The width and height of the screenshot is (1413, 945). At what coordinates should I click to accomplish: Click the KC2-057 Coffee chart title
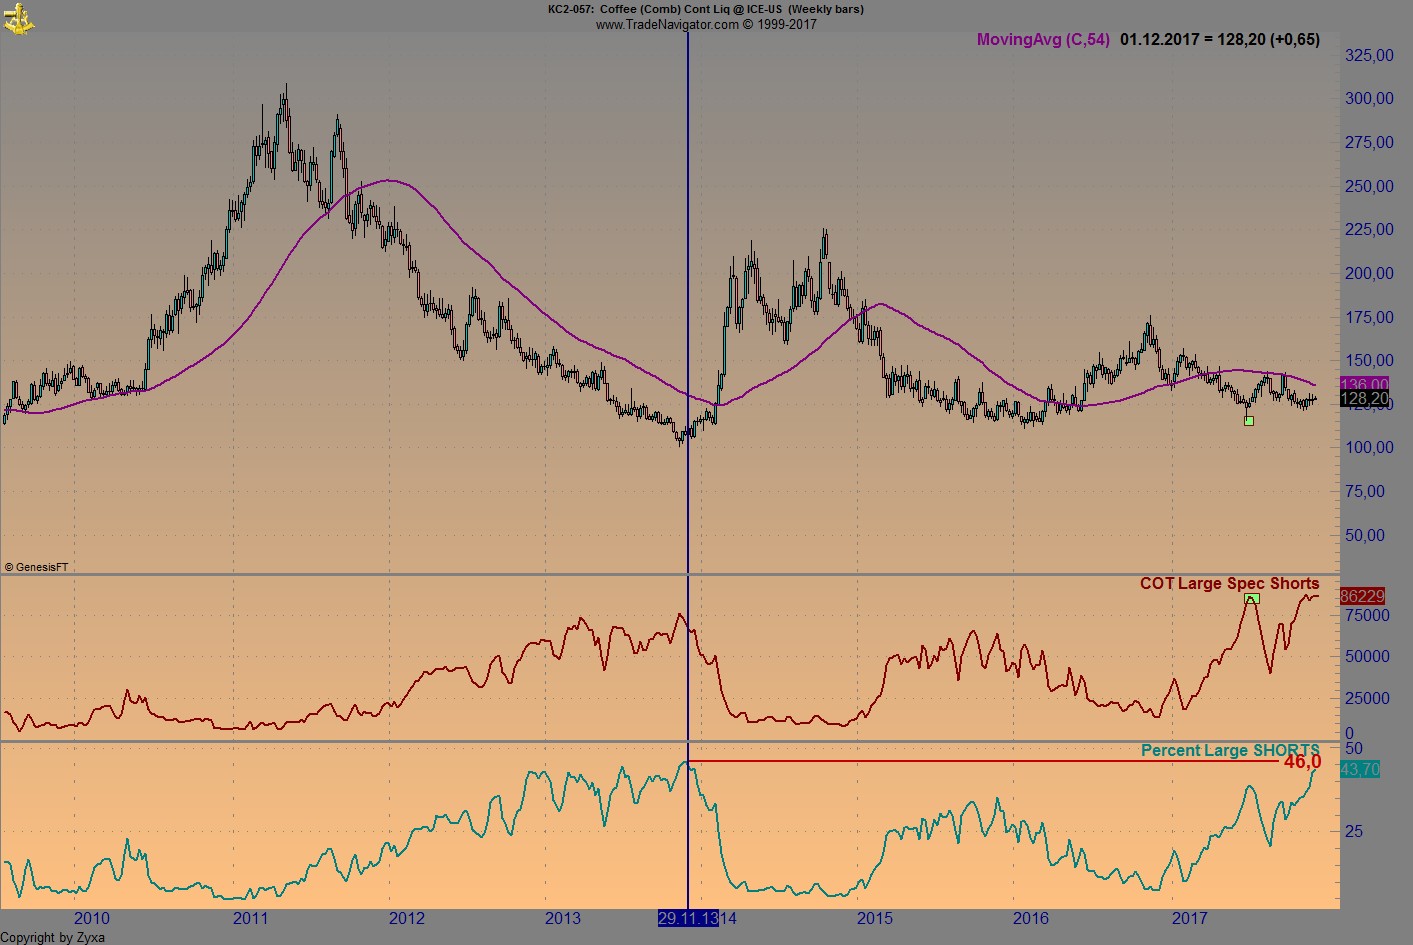(x=704, y=9)
